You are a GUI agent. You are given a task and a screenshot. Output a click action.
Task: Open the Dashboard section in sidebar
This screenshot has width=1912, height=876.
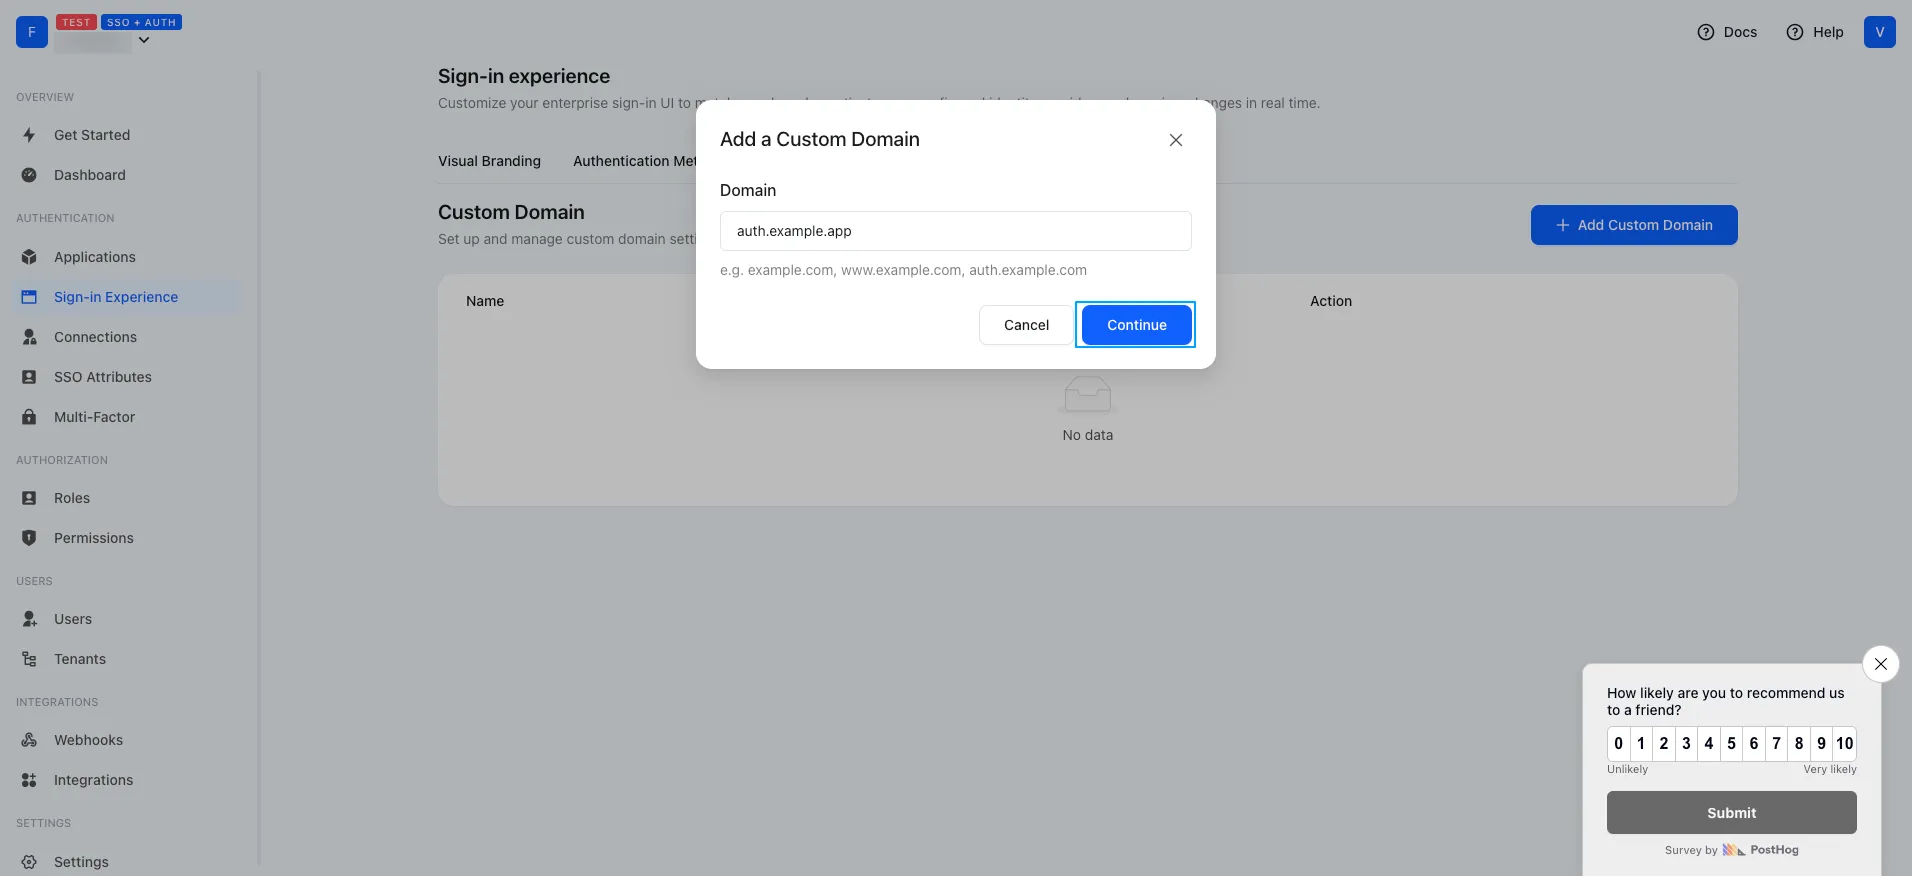click(x=90, y=174)
